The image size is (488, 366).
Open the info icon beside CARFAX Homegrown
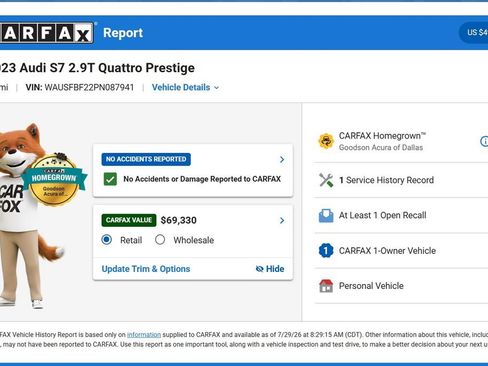pyautogui.click(x=484, y=141)
